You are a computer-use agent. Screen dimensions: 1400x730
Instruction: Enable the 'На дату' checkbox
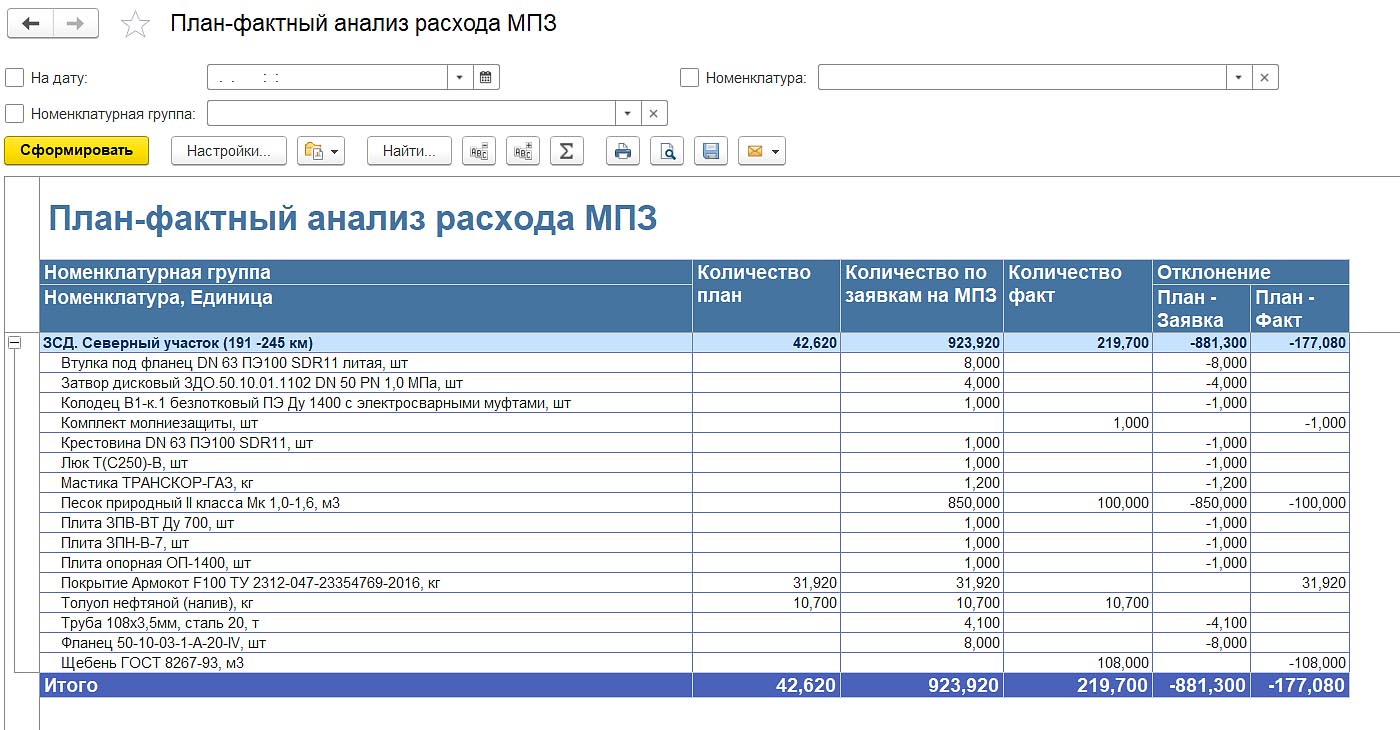15,77
